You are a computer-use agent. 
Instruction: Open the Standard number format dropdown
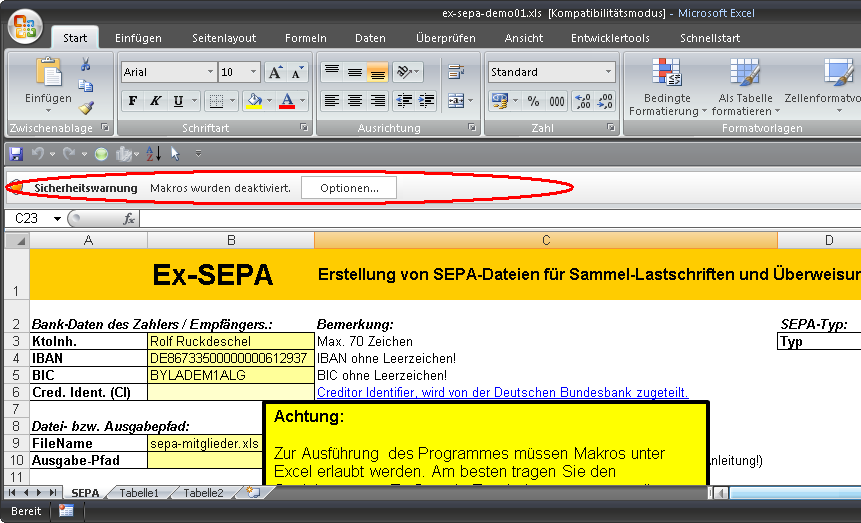pyautogui.click(x=608, y=72)
